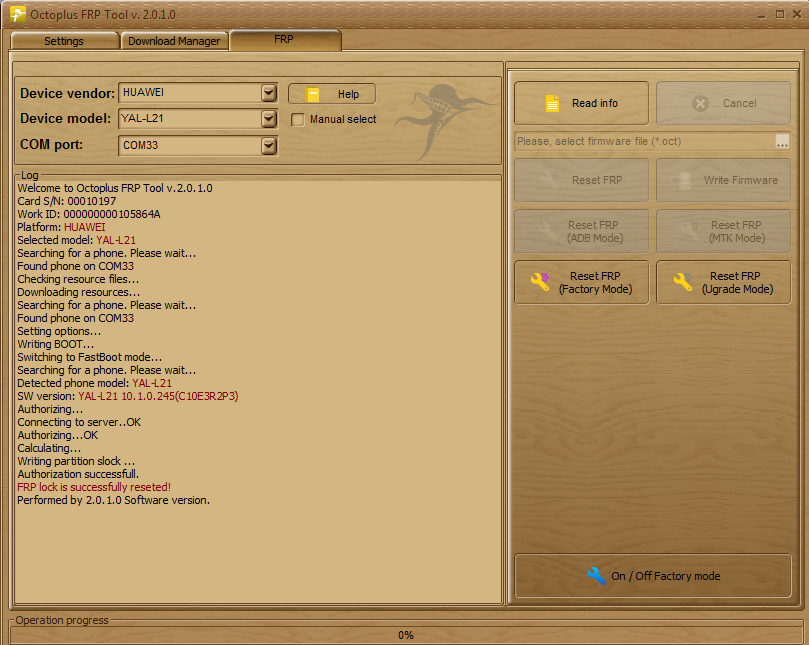The image size is (809, 645).
Task: Click the Operation progress bar
Action: click(x=406, y=635)
